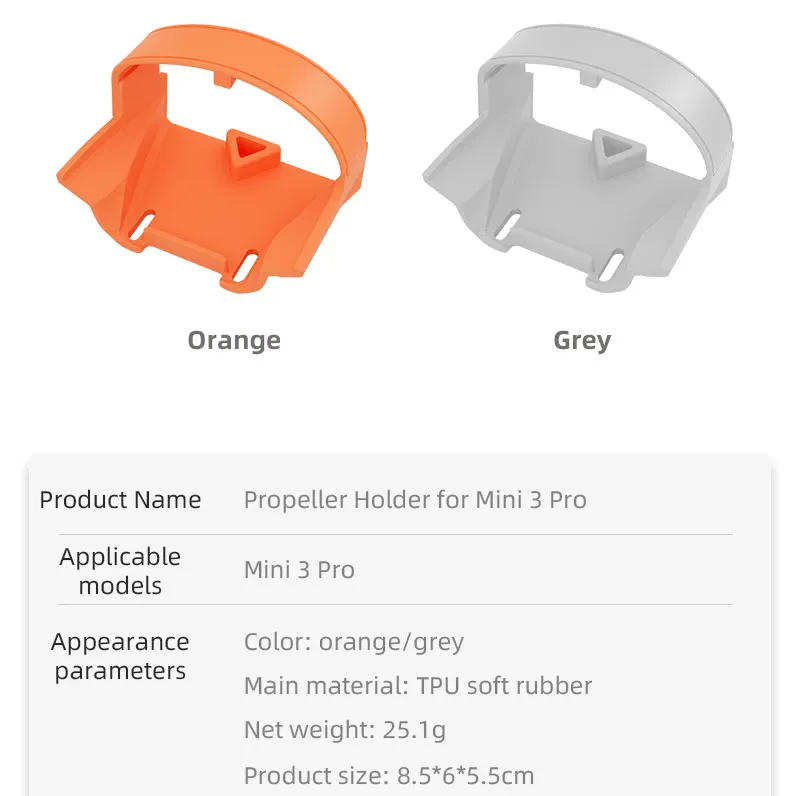This screenshot has height=796, width=800.
Task: Select the "Orange" color label
Action: click(234, 341)
